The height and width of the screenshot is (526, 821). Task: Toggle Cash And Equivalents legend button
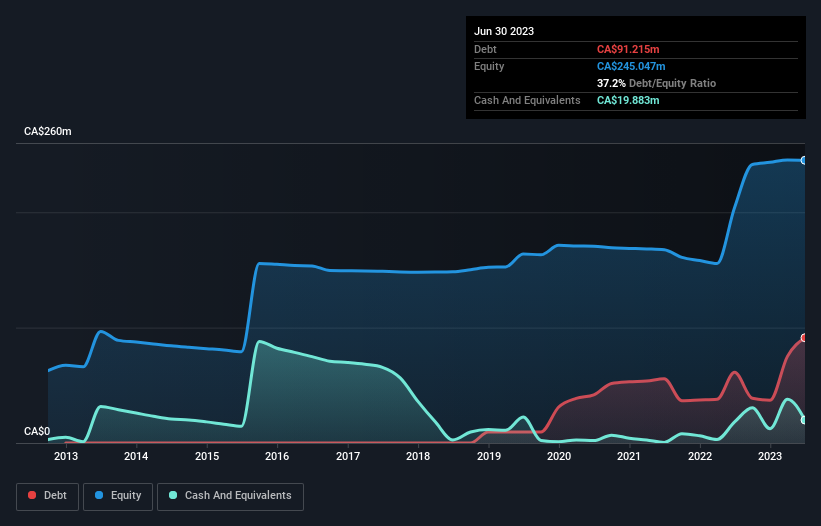[230, 496]
